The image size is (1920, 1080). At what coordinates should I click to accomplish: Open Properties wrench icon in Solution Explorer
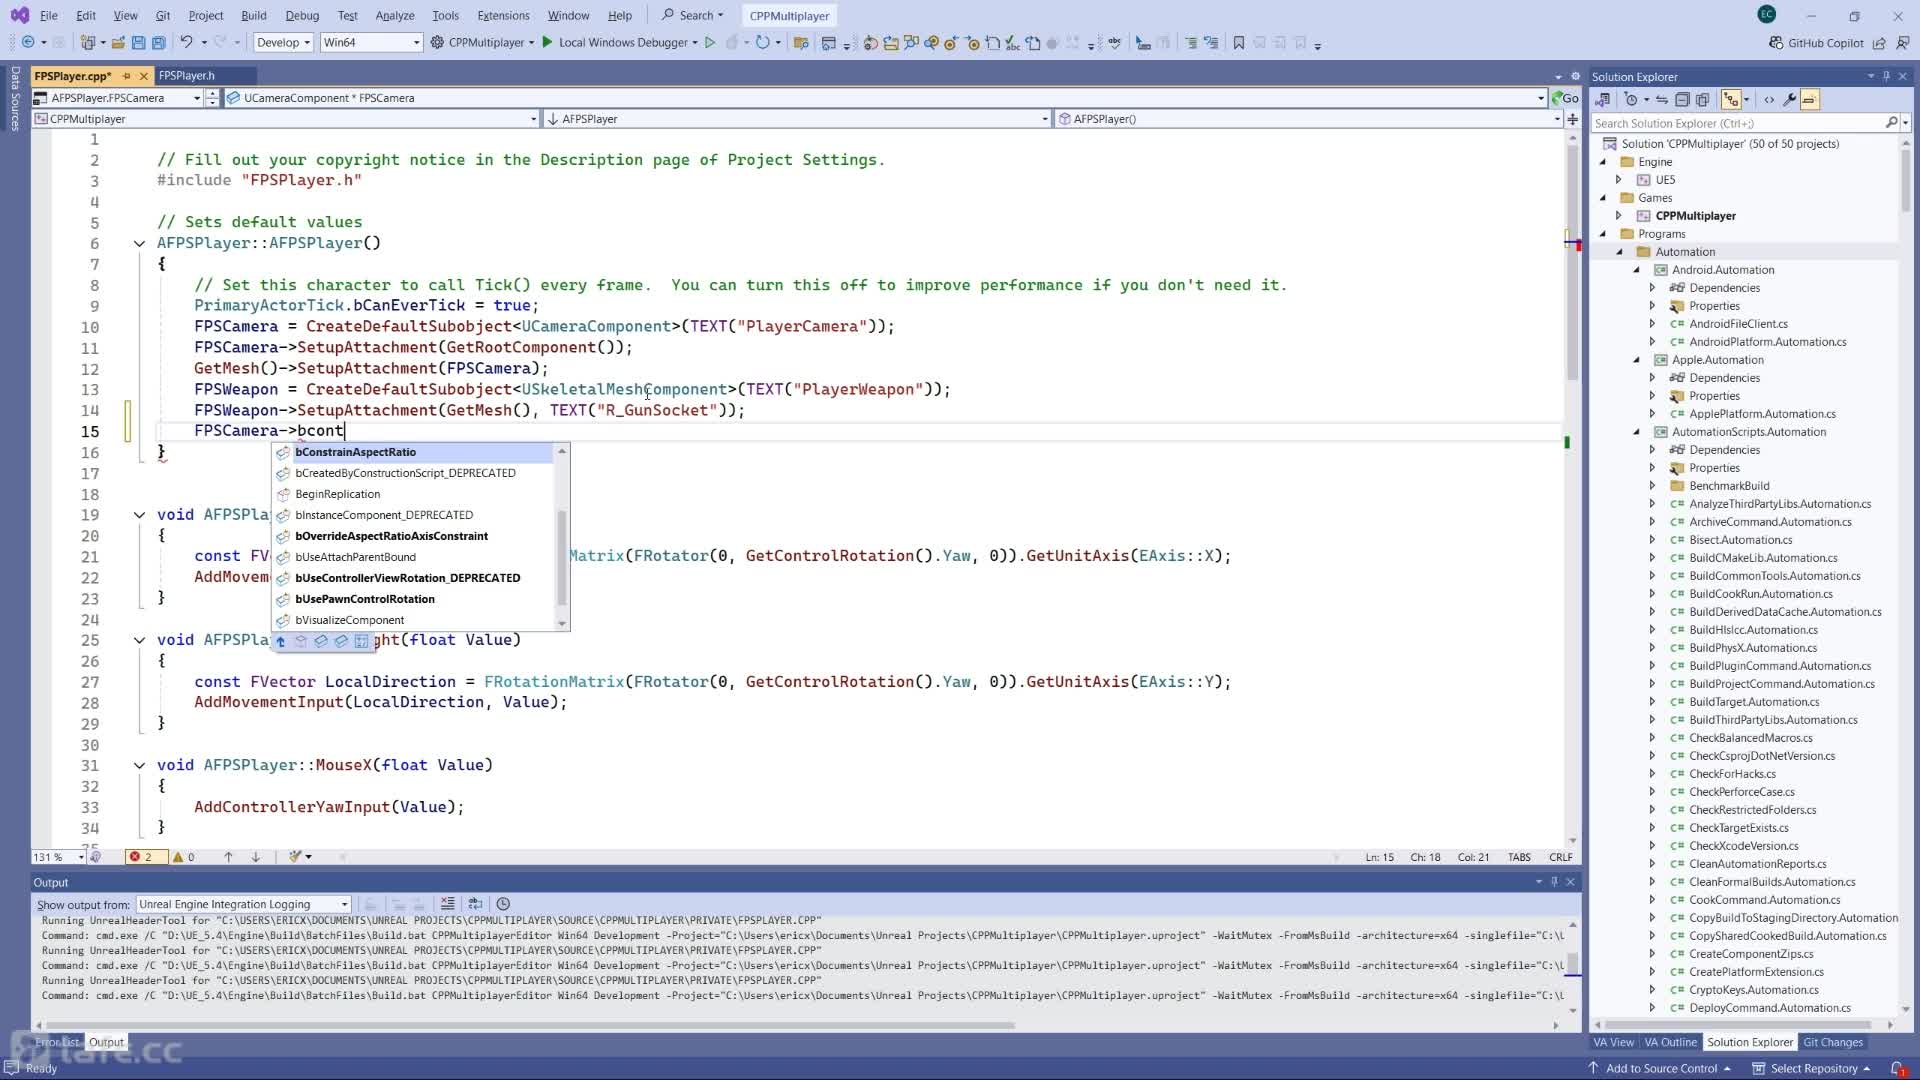[1790, 100]
